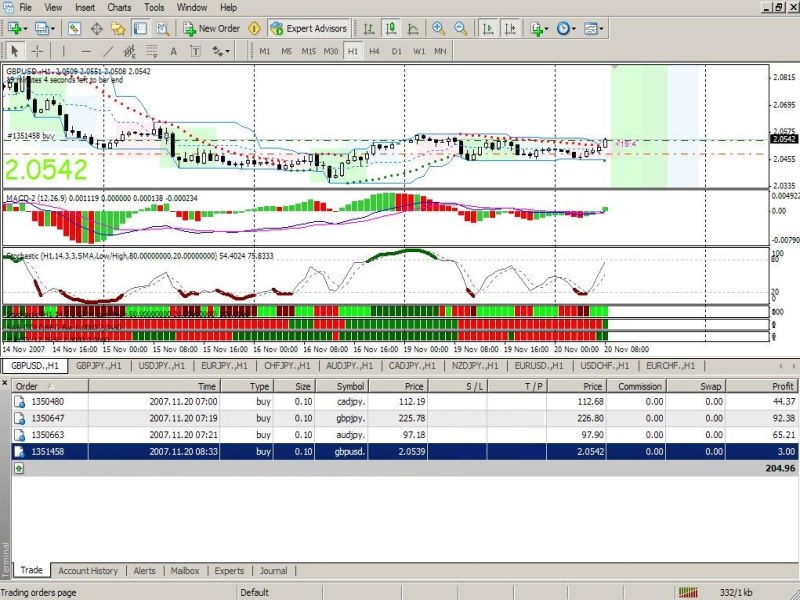Select the Text (A) tool
This screenshot has height=600, width=800.
[173, 51]
